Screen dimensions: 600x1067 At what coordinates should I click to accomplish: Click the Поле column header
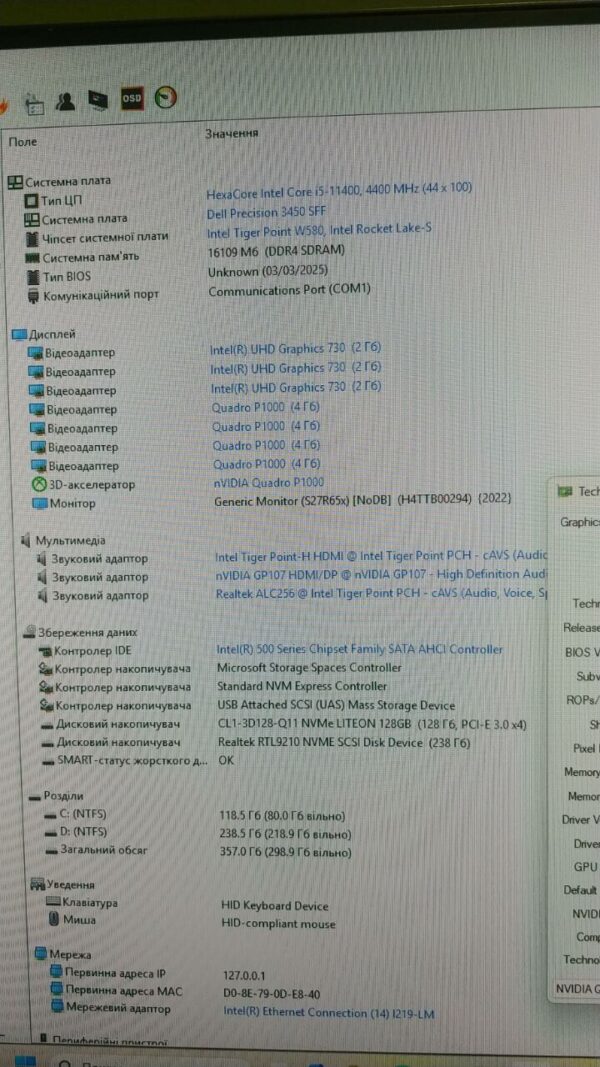(23, 142)
